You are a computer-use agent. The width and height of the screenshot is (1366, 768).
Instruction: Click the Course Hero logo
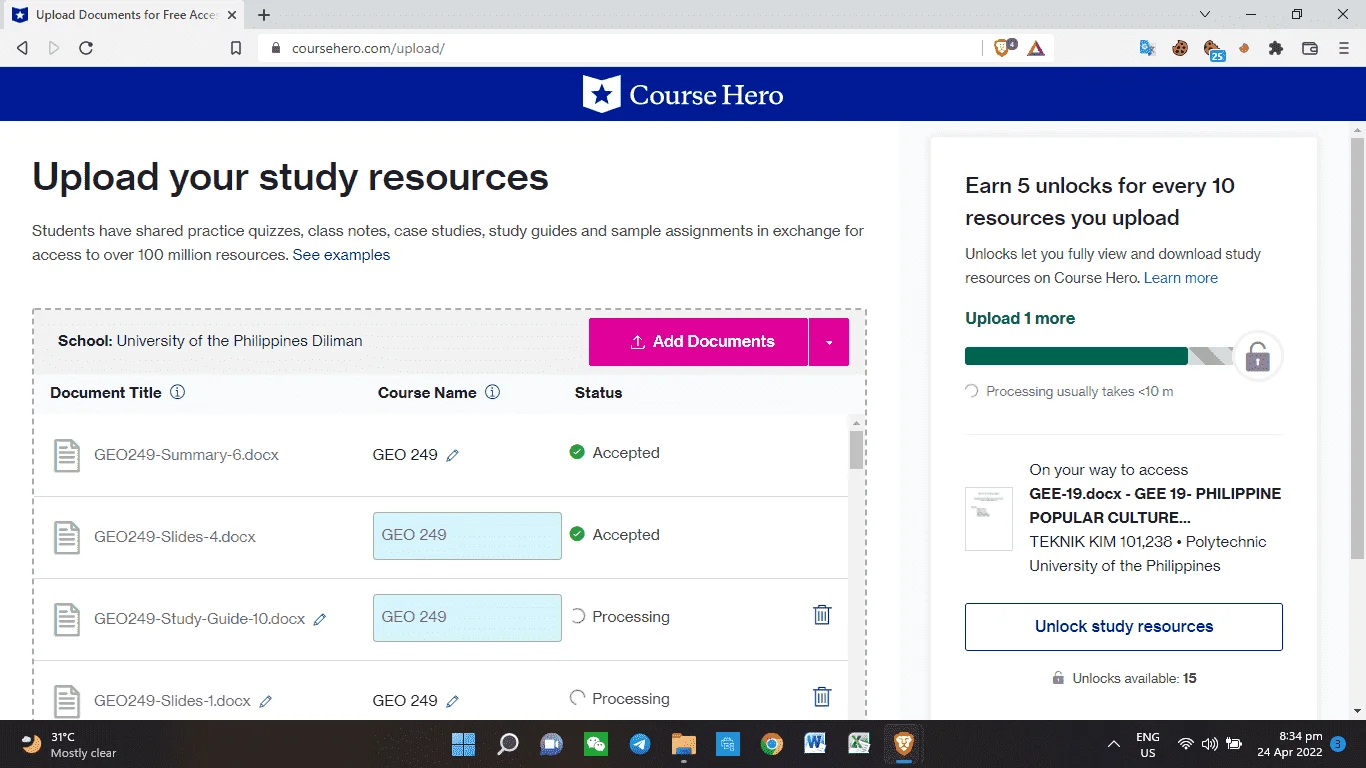point(683,95)
